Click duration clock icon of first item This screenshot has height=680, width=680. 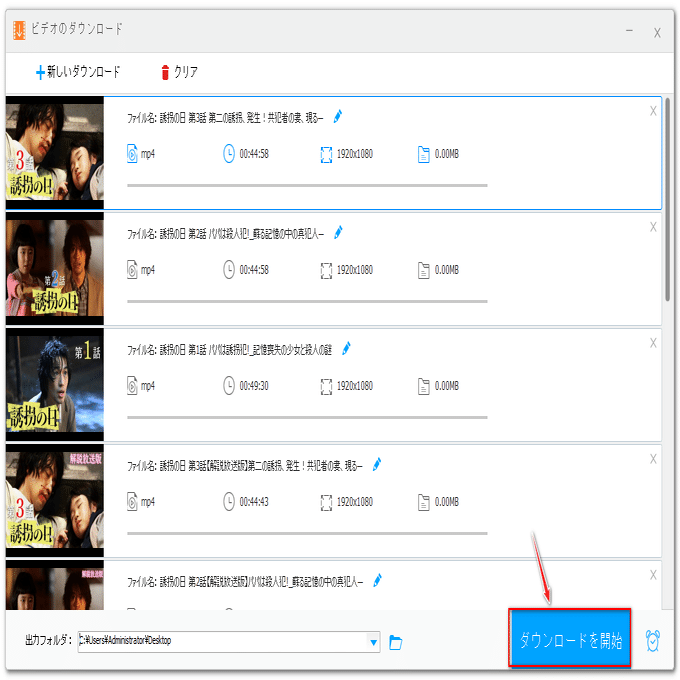[229, 154]
